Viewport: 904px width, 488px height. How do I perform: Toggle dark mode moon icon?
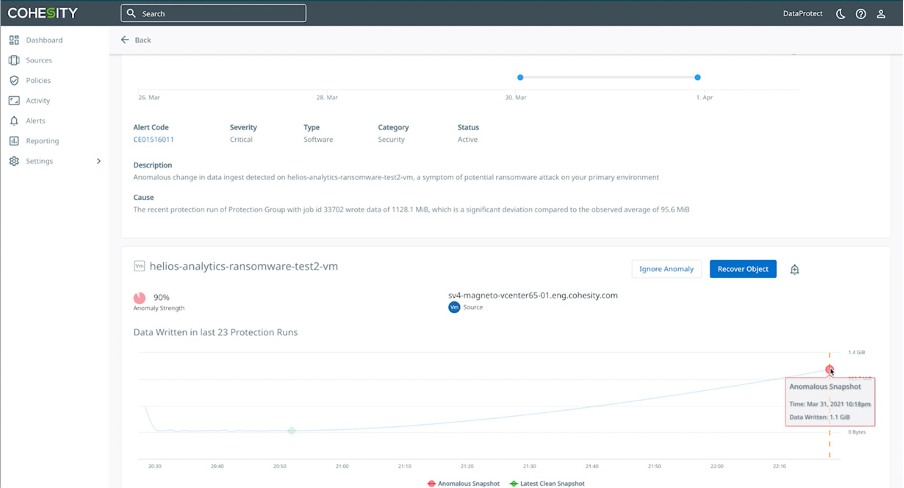(841, 14)
